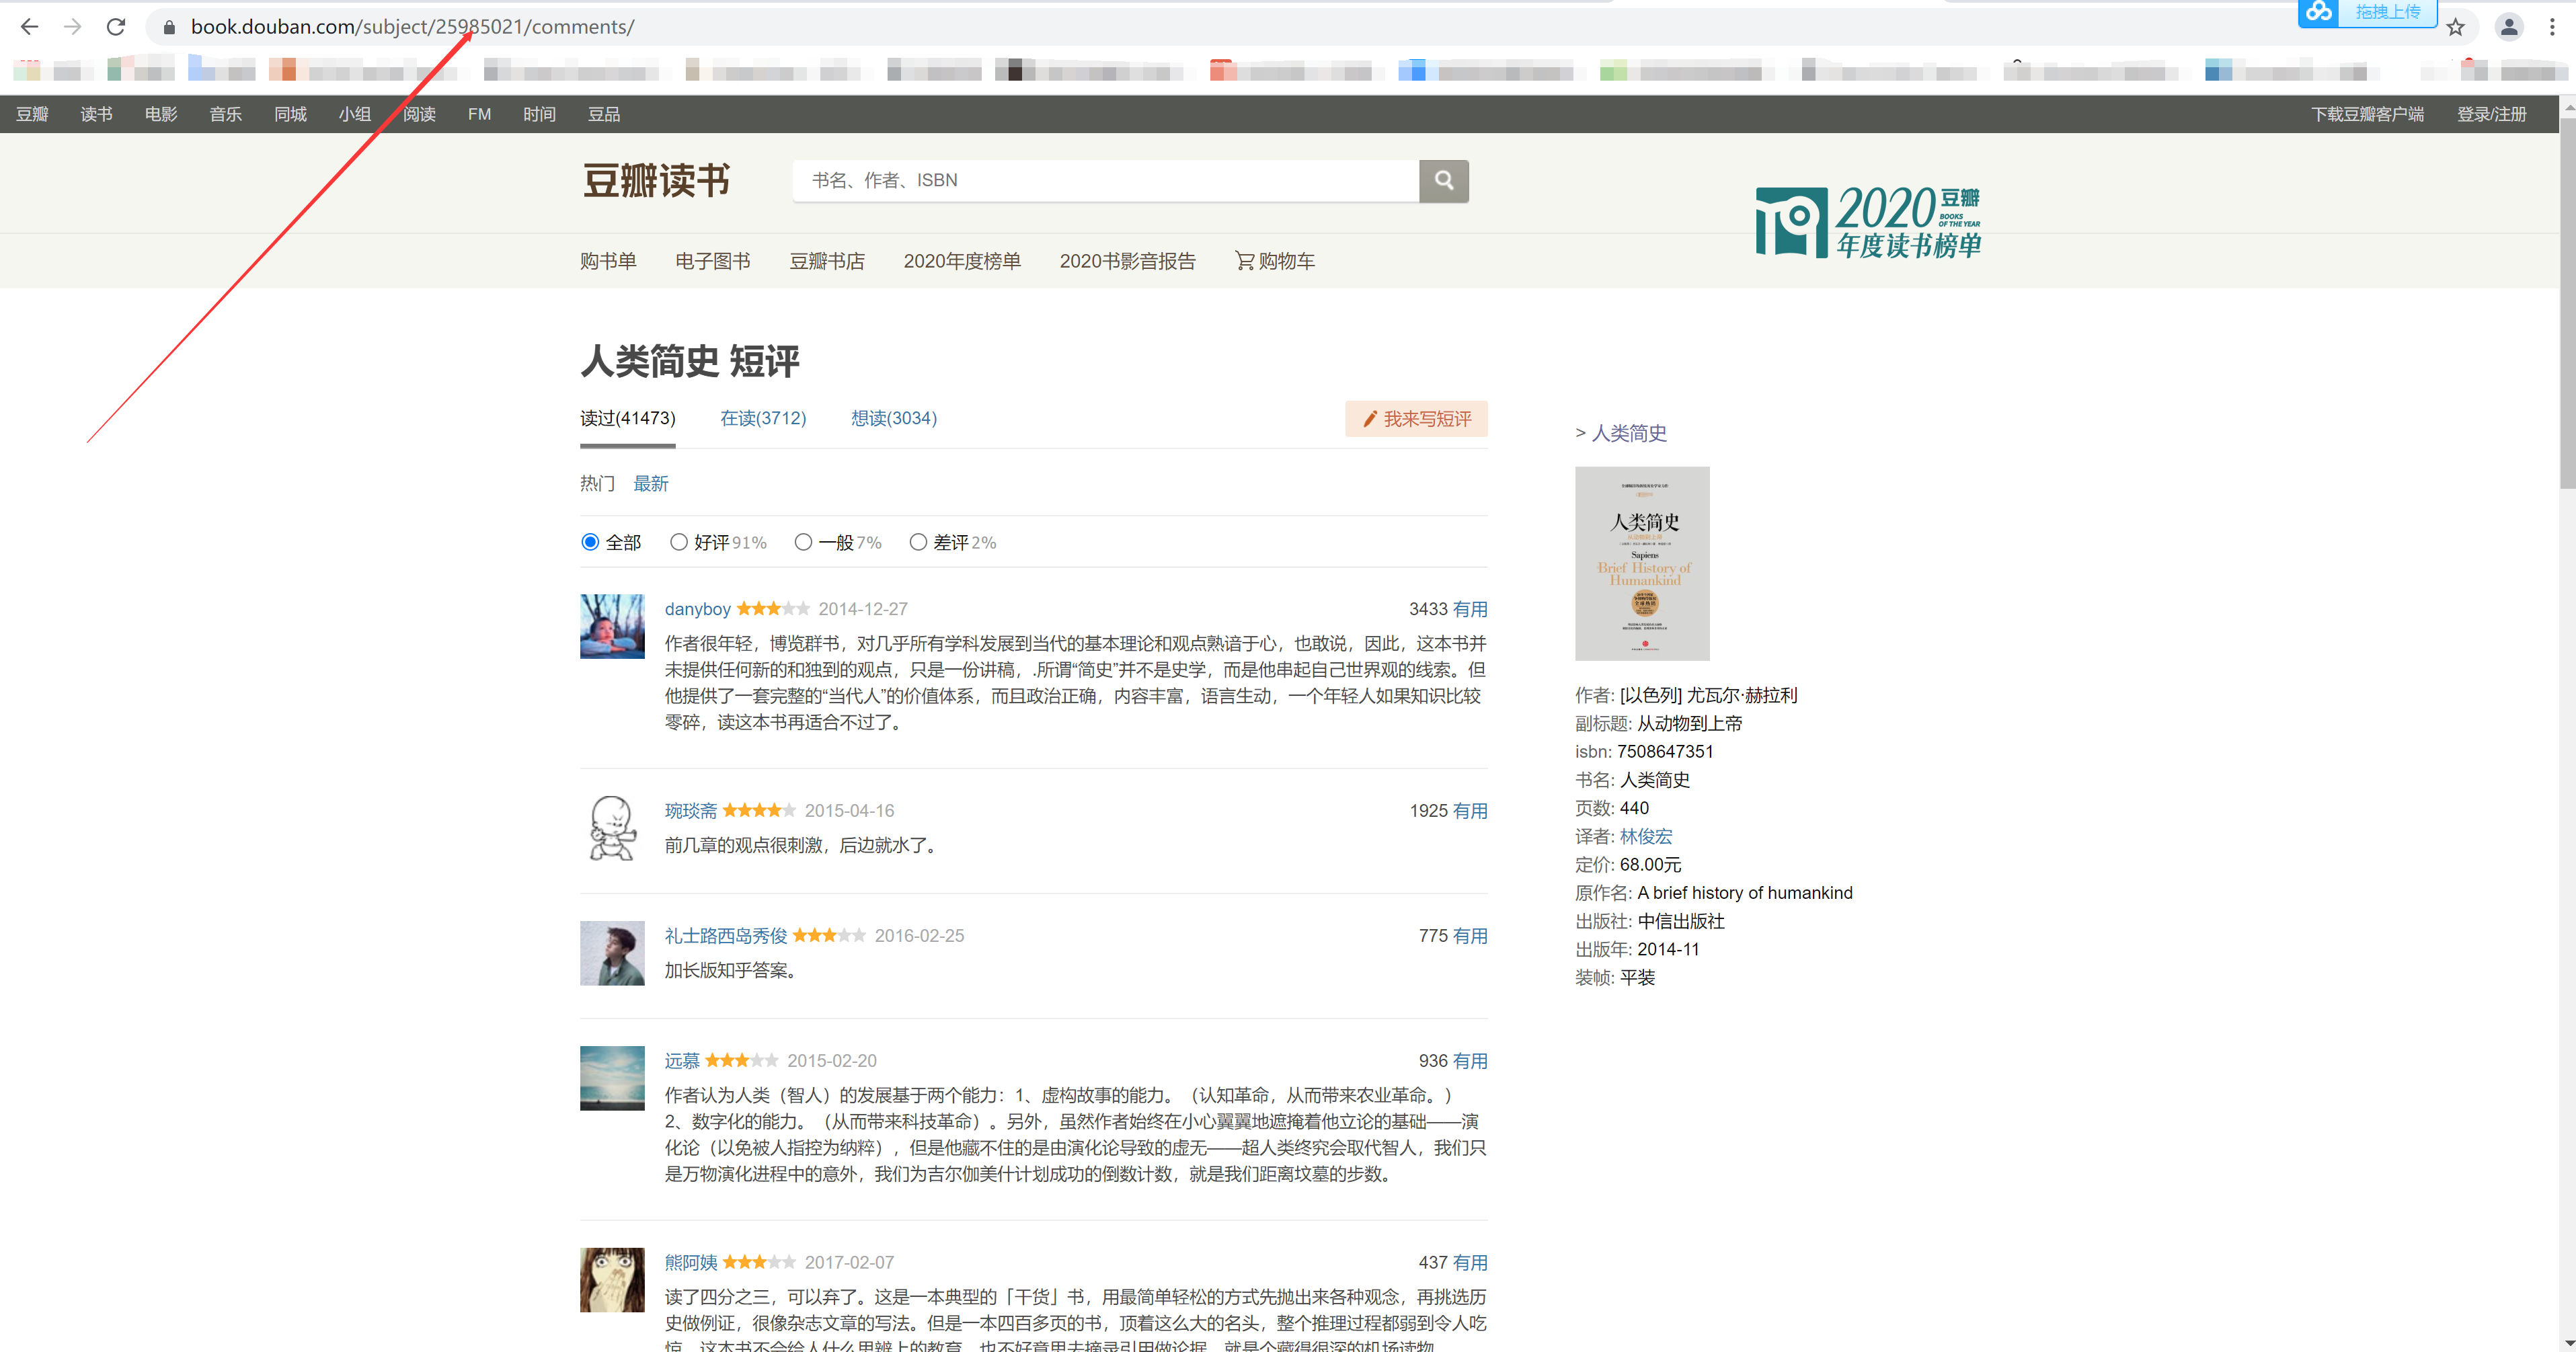Switch to the 在读(3712) tab
Viewport: 2576px width, 1352px height.
[763, 418]
